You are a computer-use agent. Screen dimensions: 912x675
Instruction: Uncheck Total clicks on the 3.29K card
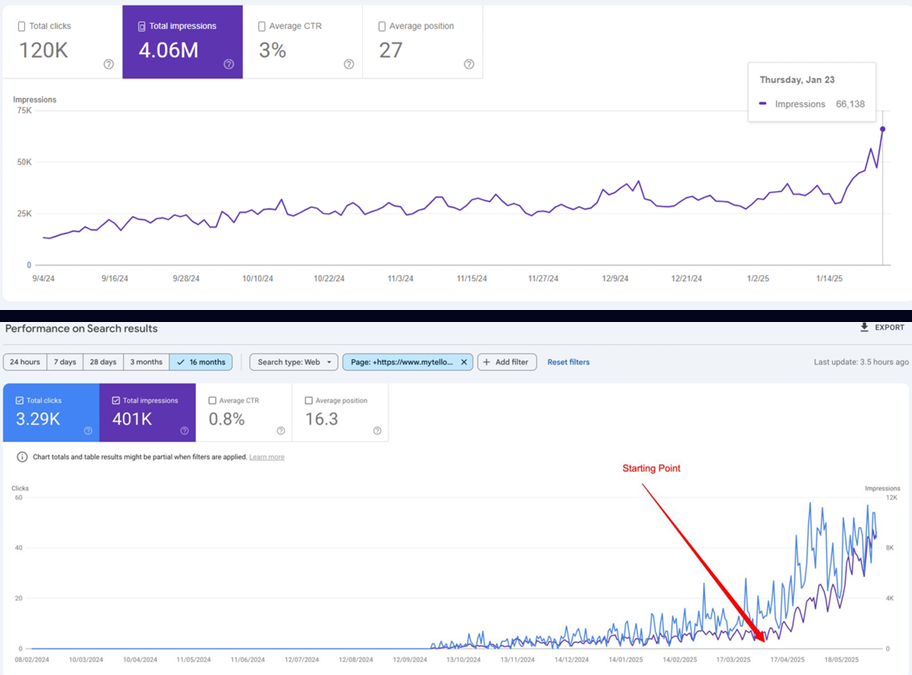pos(19,401)
